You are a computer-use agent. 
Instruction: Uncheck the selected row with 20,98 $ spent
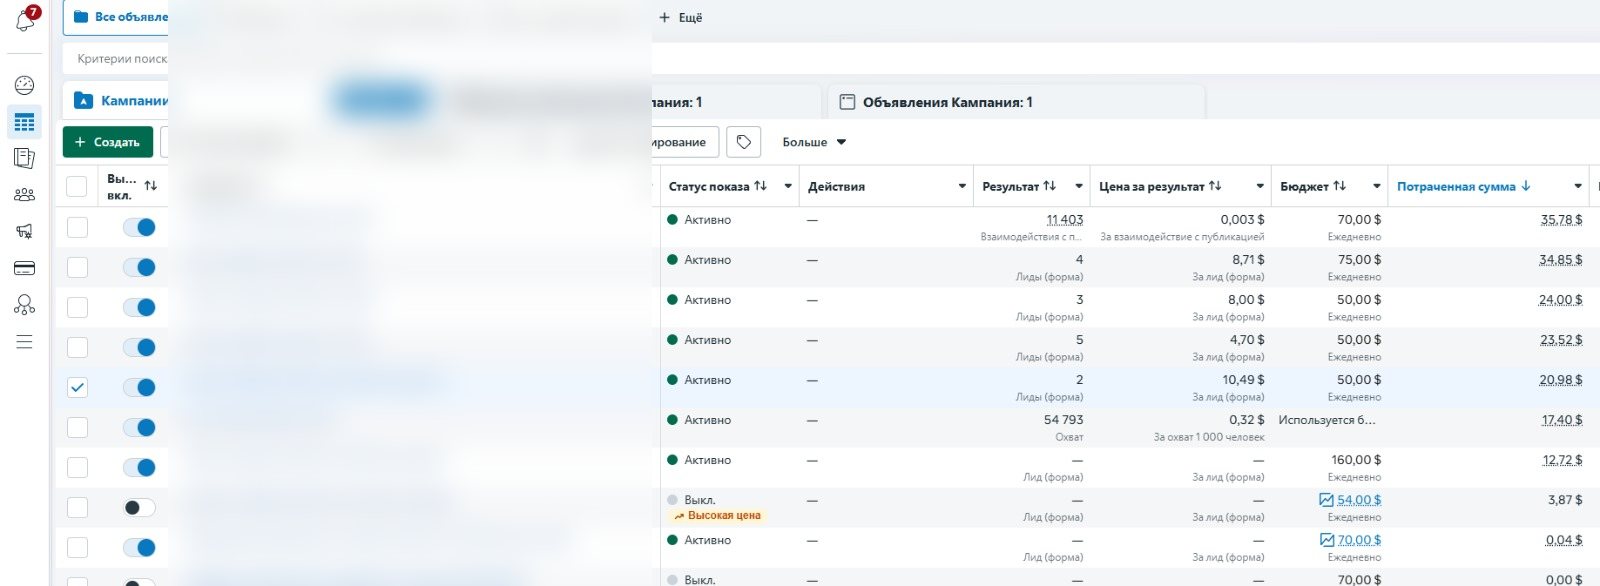click(77, 387)
